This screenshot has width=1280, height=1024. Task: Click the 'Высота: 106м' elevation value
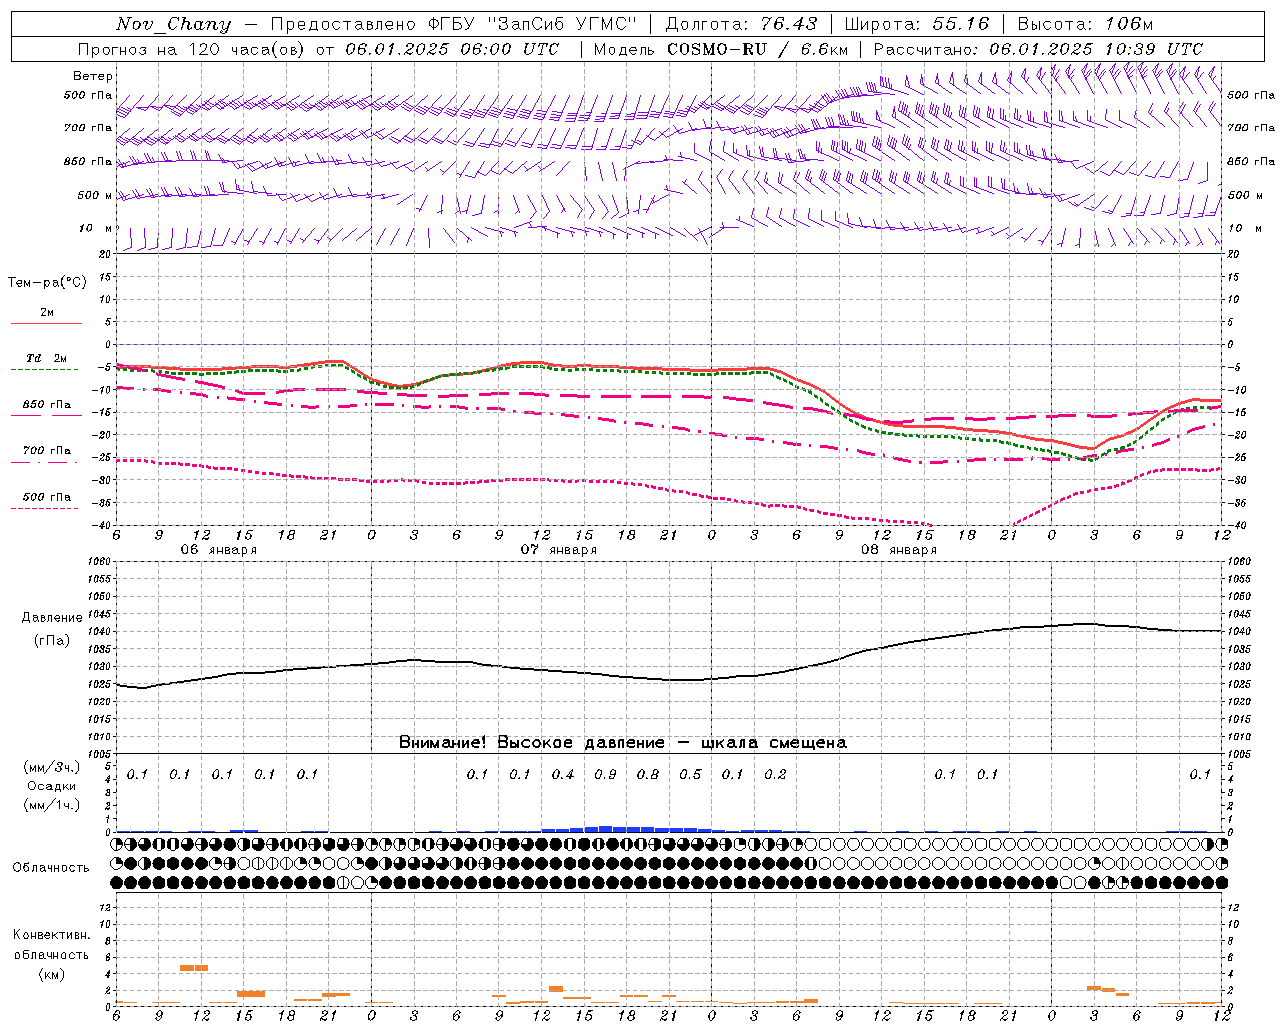(1085, 24)
